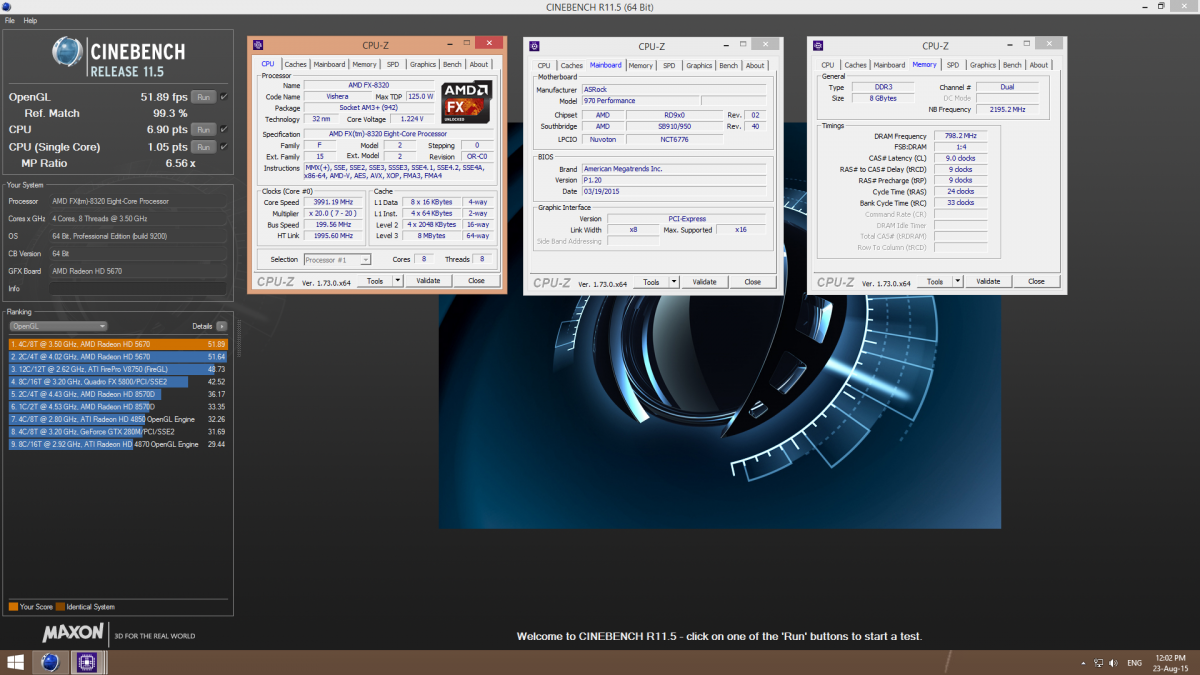The height and width of the screenshot is (675, 1200).
Task: Open the Windows Start button
Action: click(x=16, y=662)
